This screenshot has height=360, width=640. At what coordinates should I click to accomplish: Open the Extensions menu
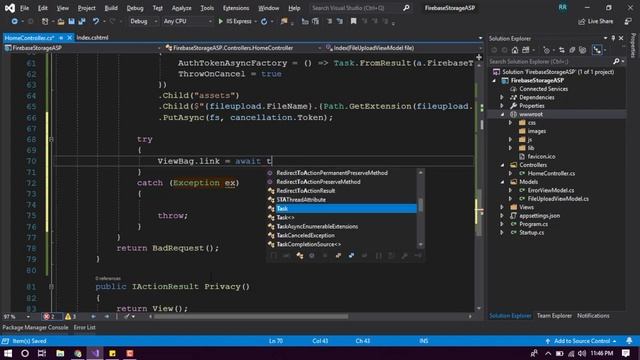(x=236, y=8)
